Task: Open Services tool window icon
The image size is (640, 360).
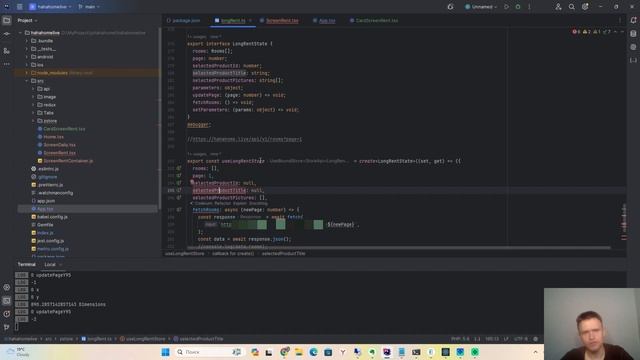Action: coord(7,287)
